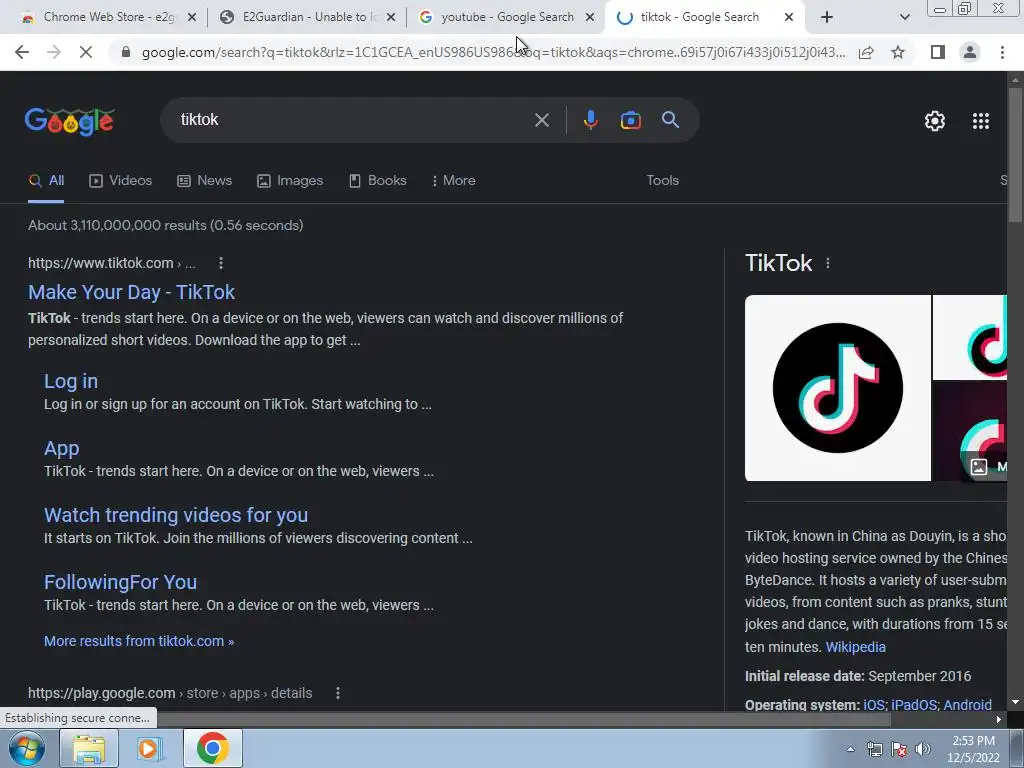Open the Log in sitelink
1024x768 pixels.
point(71,381)
